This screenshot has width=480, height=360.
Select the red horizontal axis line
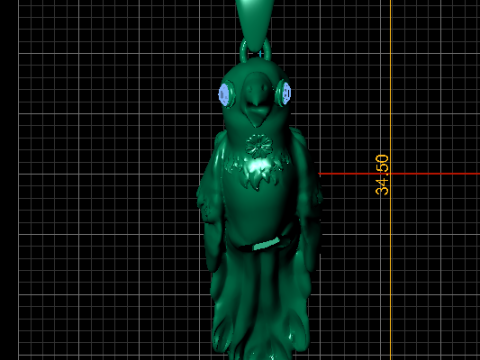click(x=399, y=174)
